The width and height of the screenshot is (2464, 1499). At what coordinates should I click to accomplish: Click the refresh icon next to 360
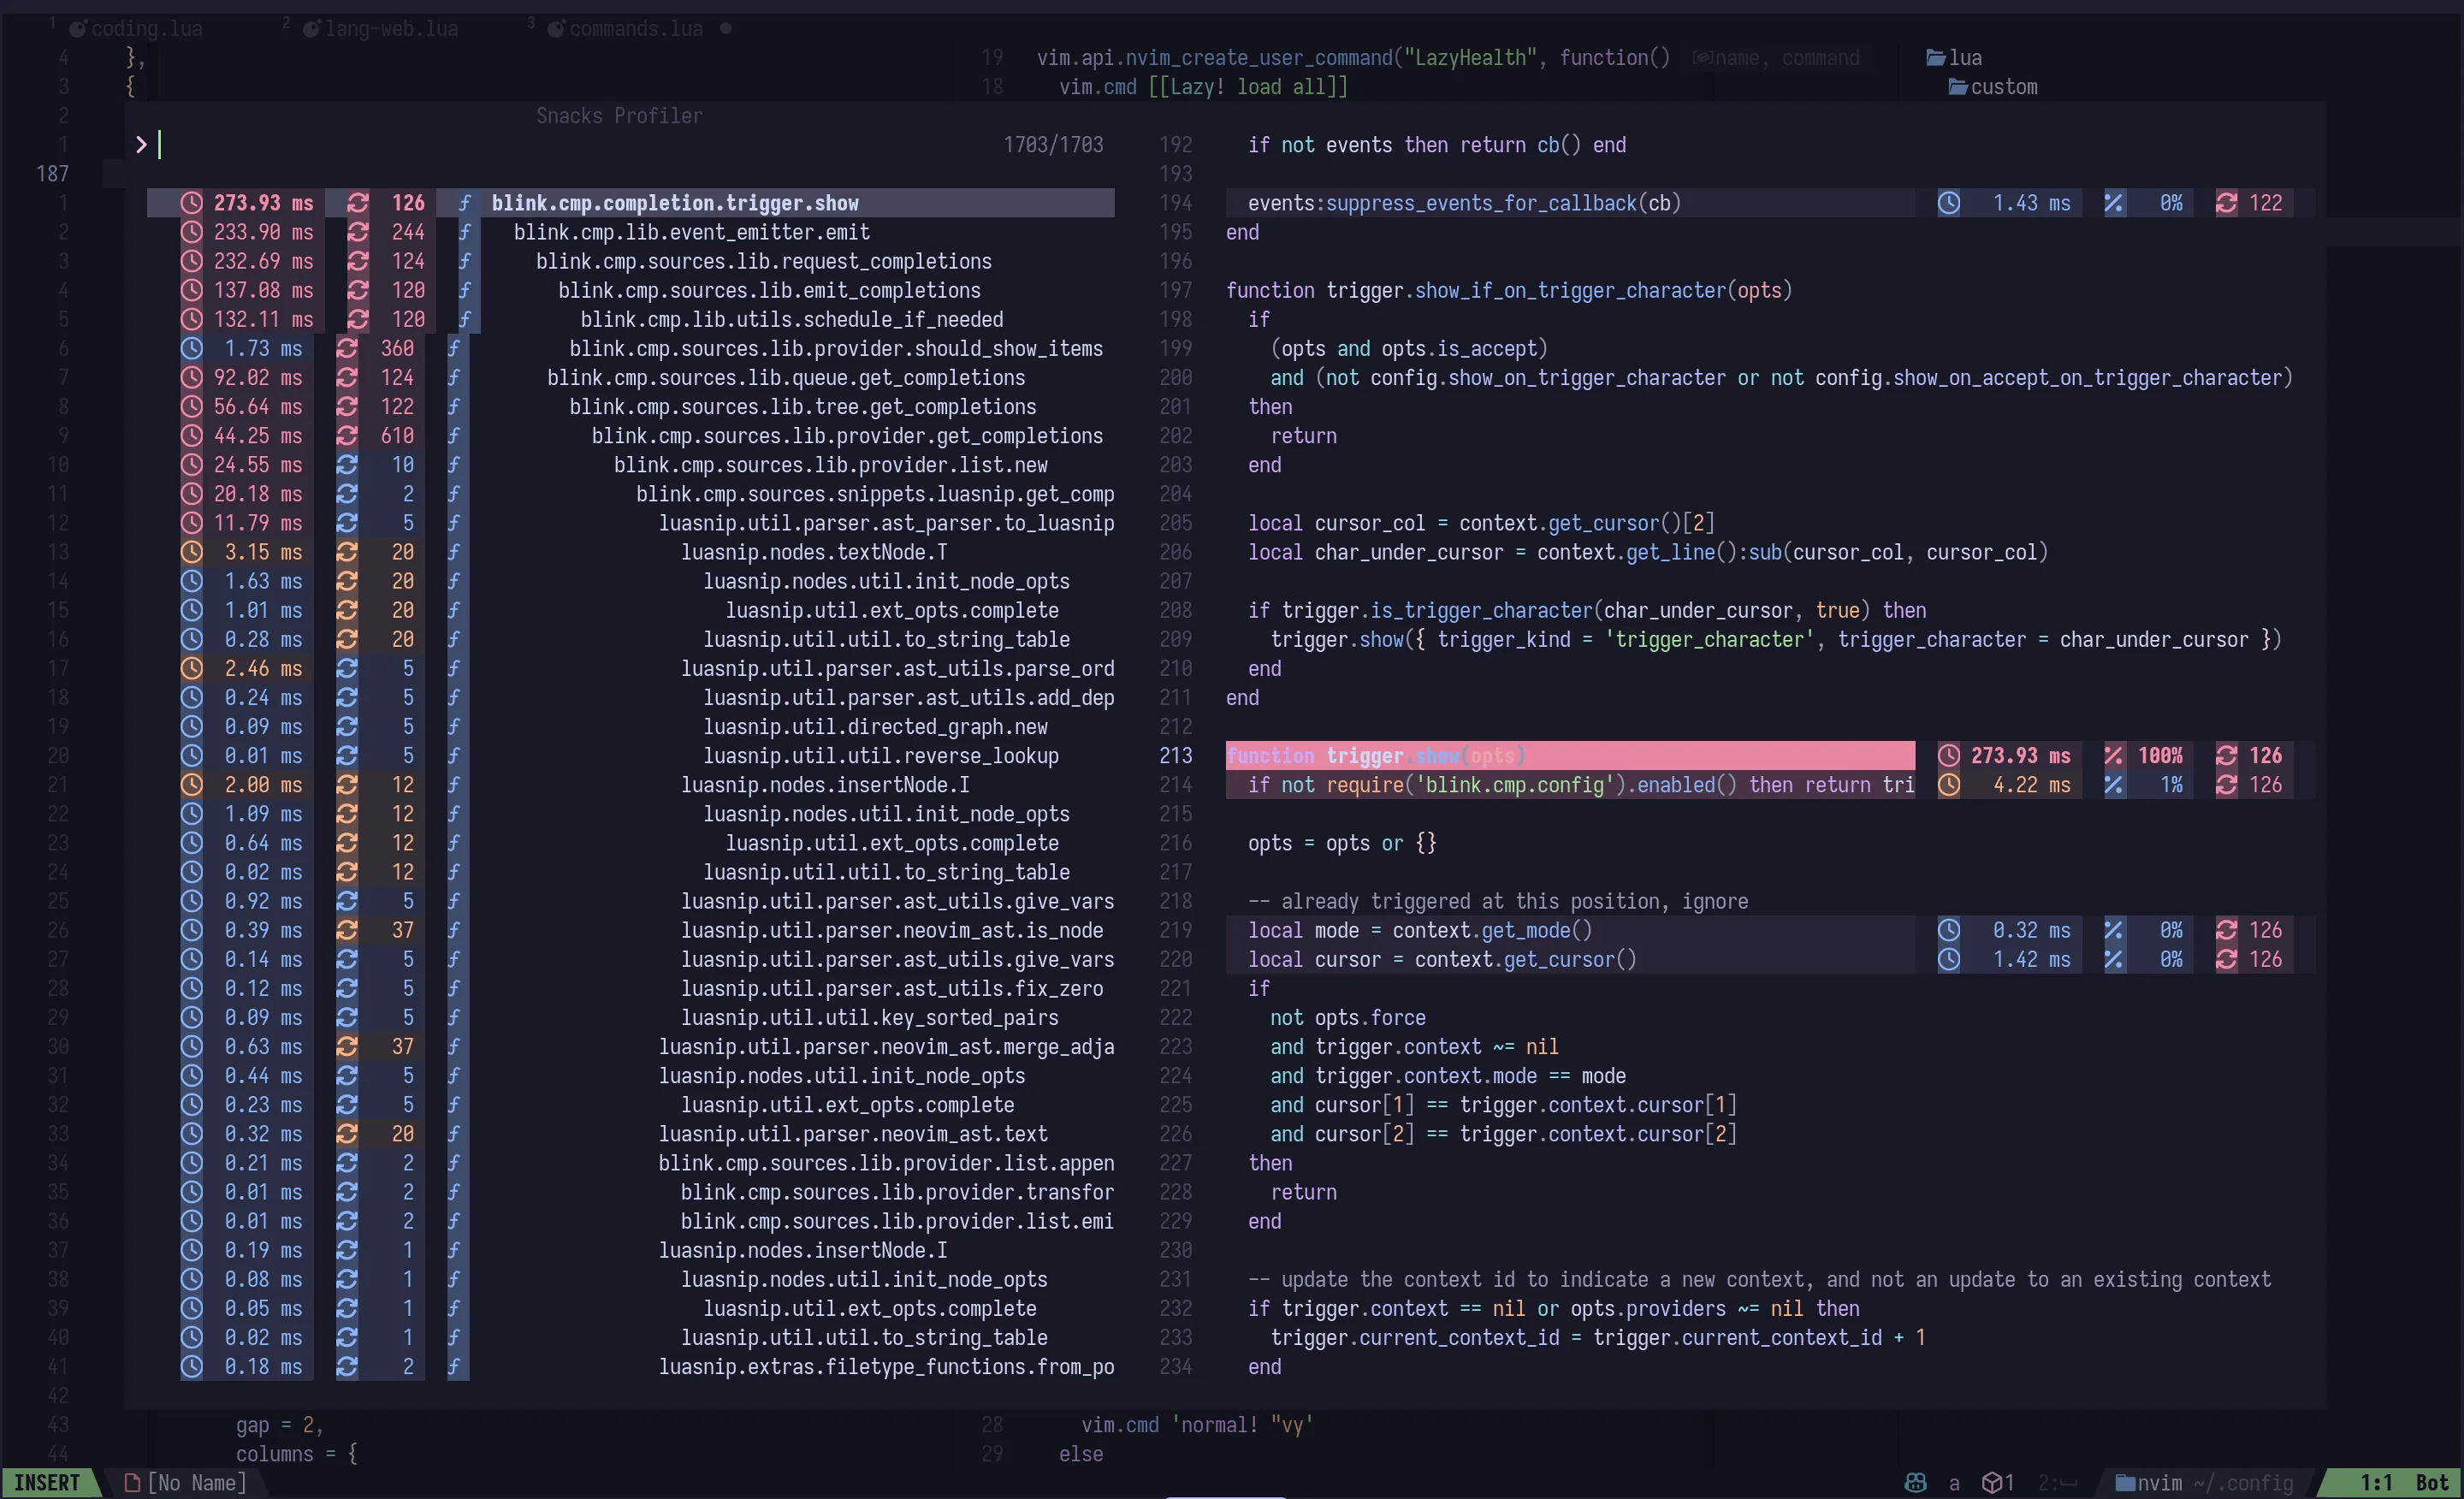click(346, 348)
